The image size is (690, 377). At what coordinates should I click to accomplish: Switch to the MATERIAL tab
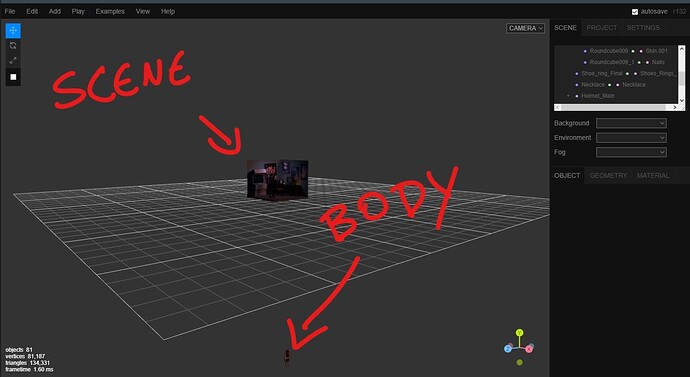point(653,176)
